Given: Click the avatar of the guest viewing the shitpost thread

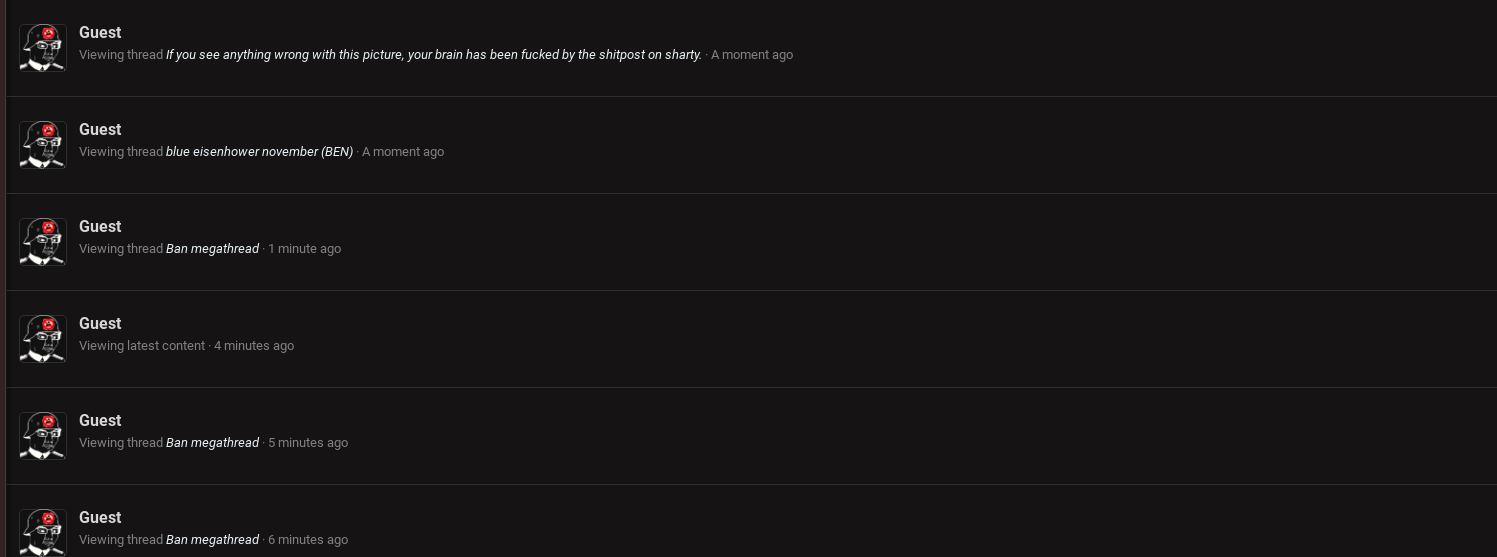Looking at the screenshot, I should pos(43,48).
